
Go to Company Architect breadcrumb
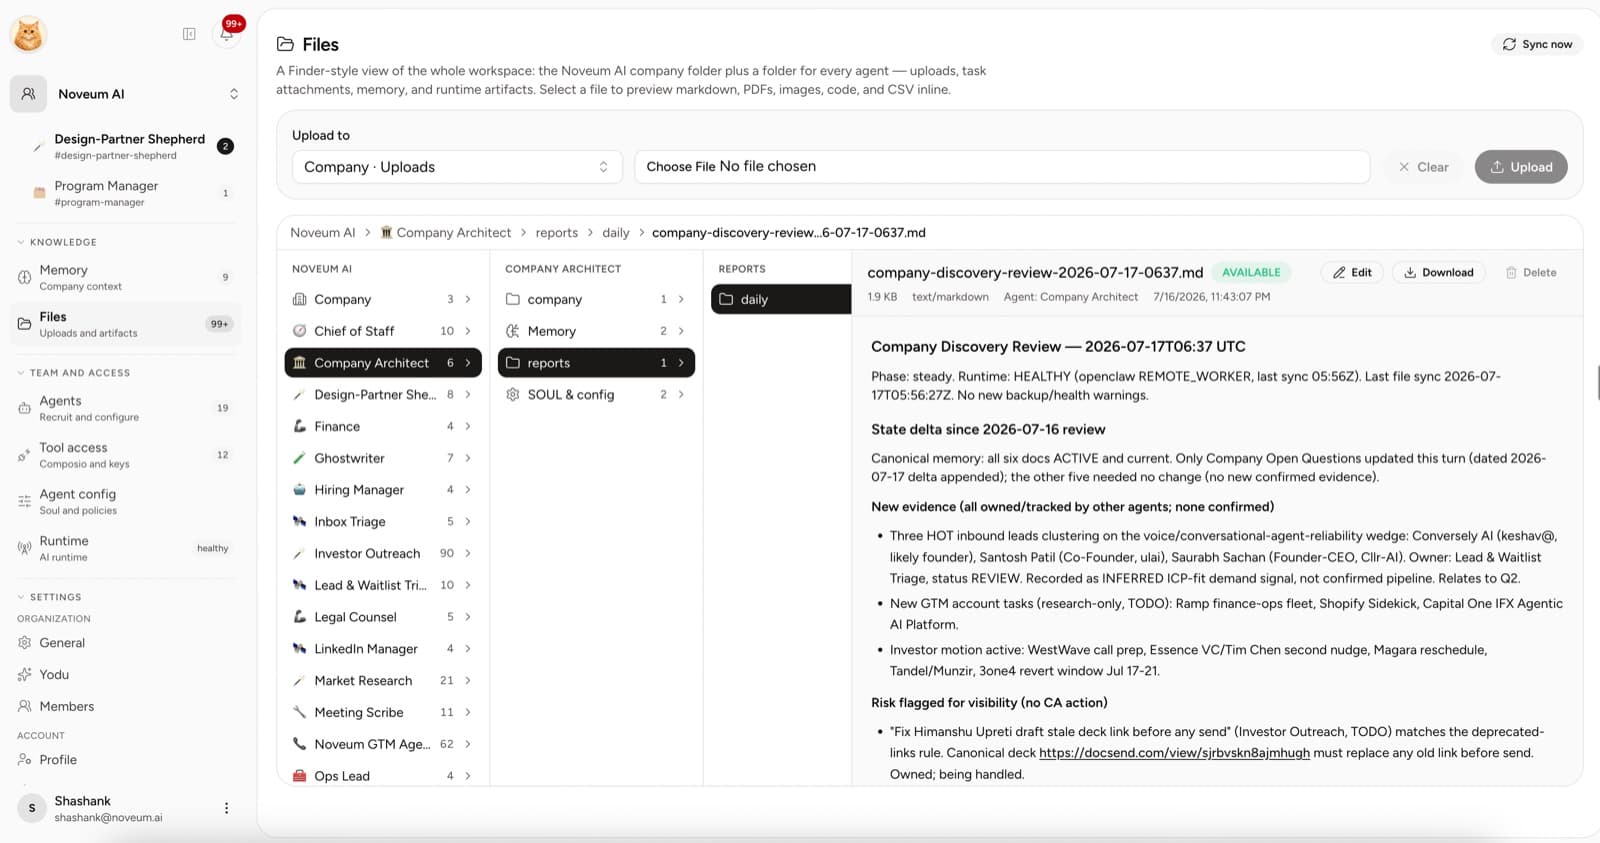pyautogui.click(x=446, y=233)
